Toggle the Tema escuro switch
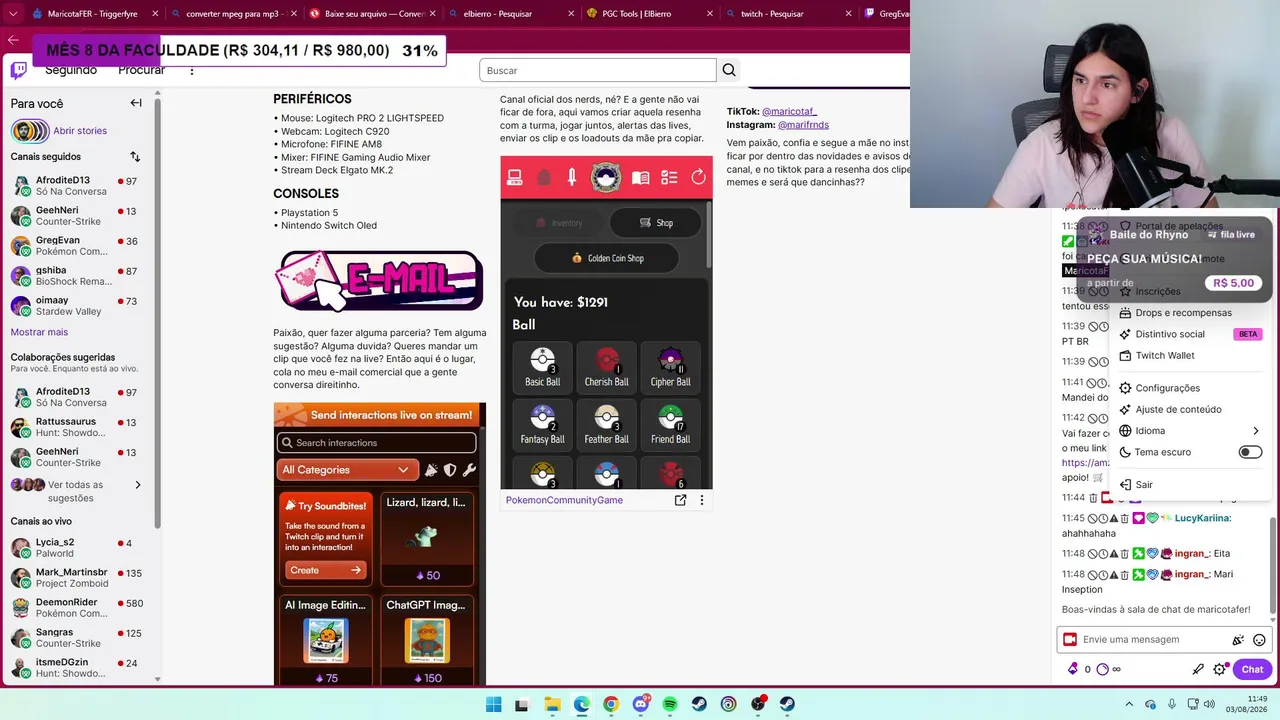Viewport: 1280px width, 720px height. (1250, 452)
